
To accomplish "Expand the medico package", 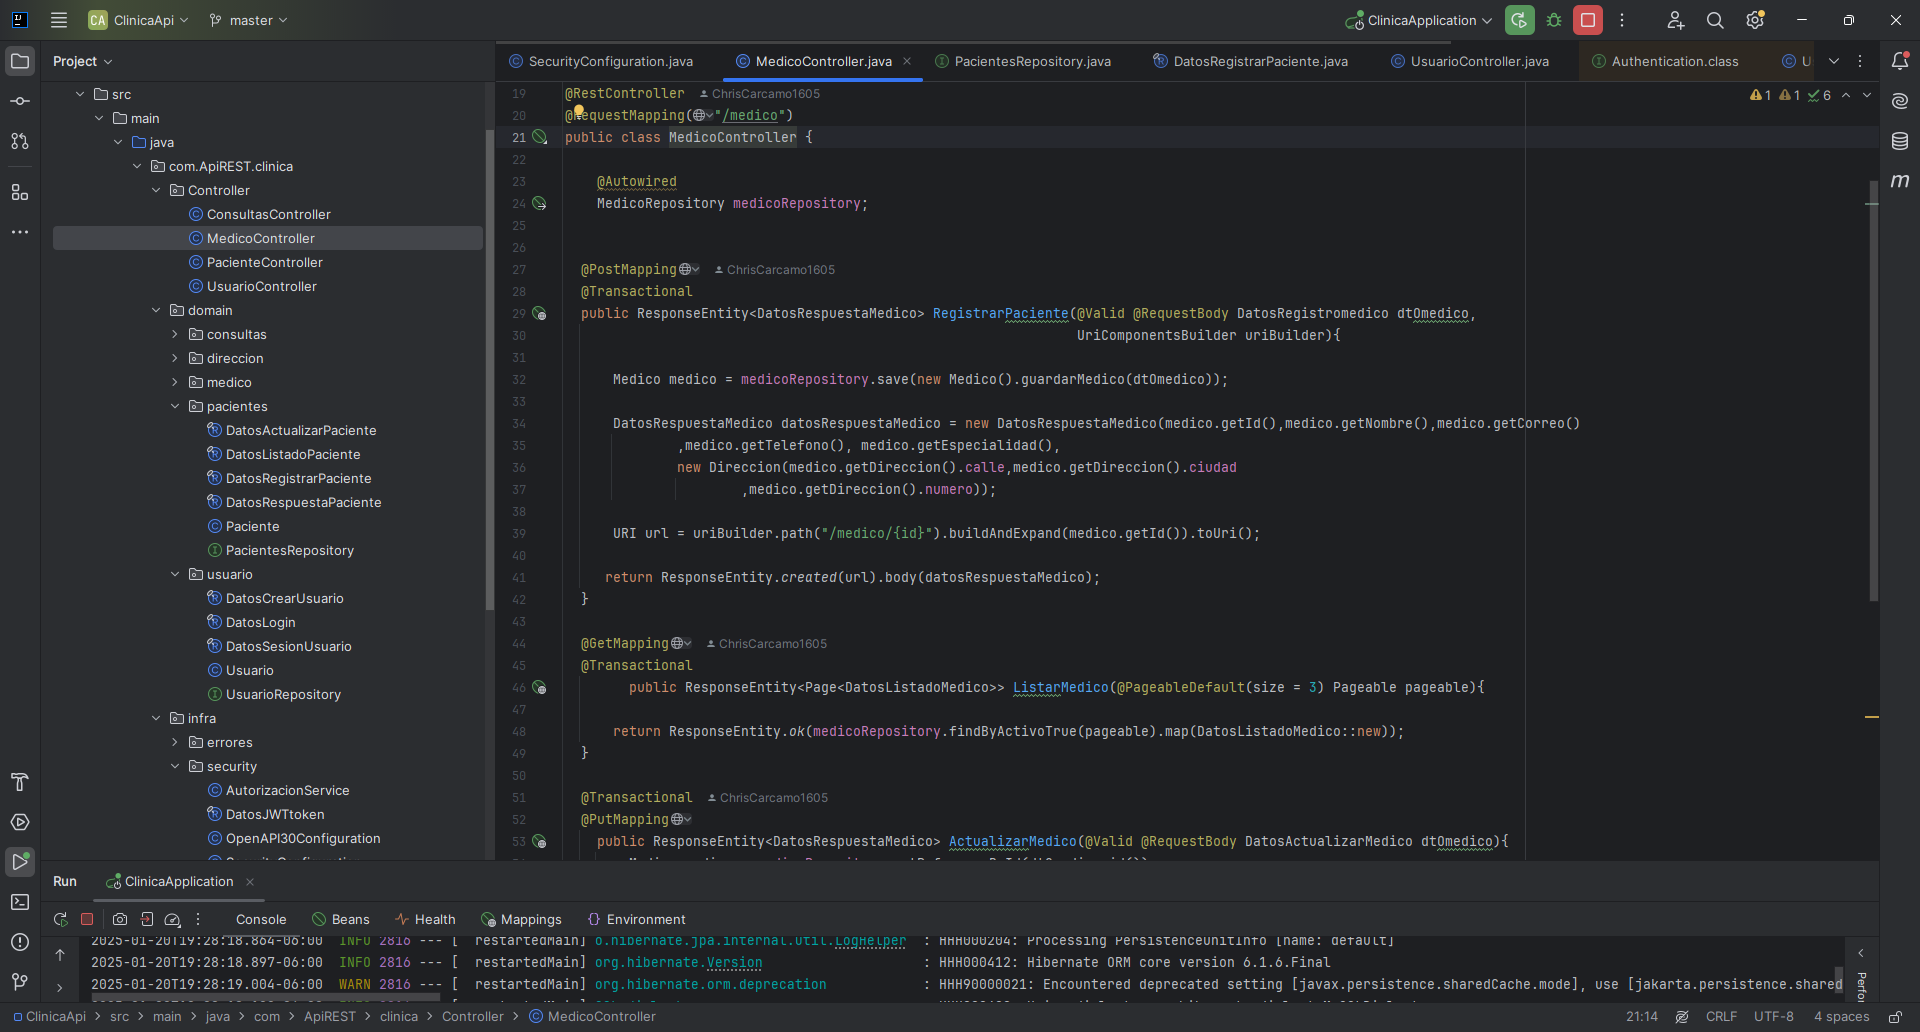I will (175, 382).
